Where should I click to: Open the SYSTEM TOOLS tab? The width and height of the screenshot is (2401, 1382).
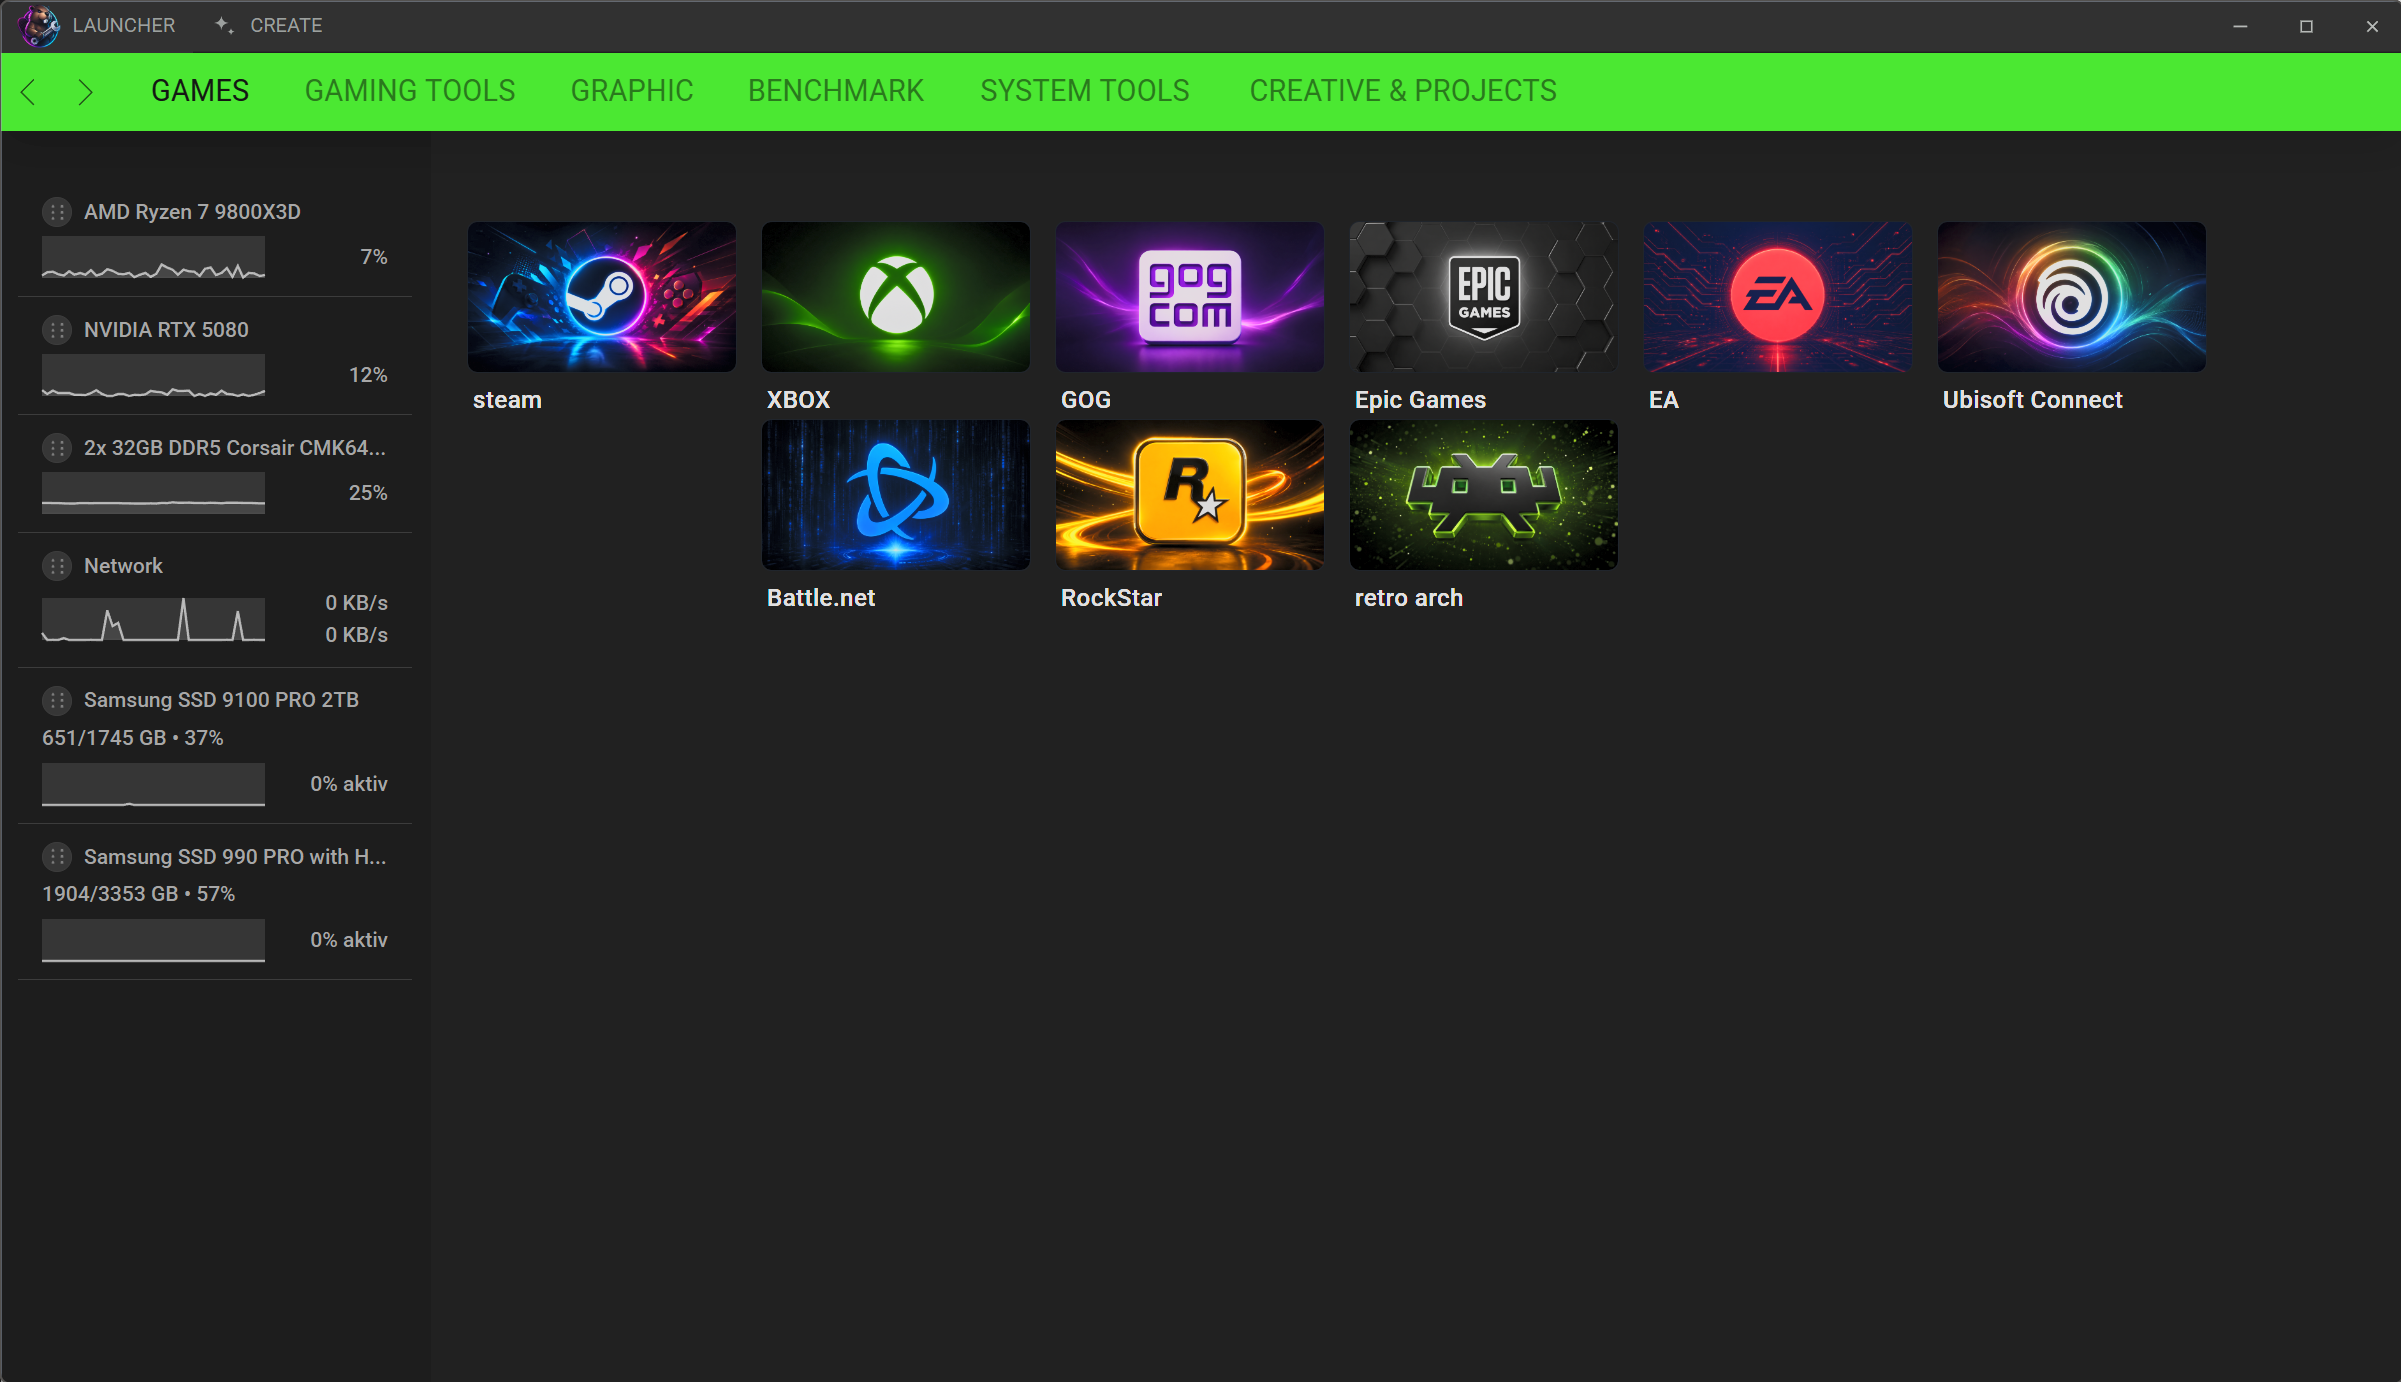(1085, 91)
